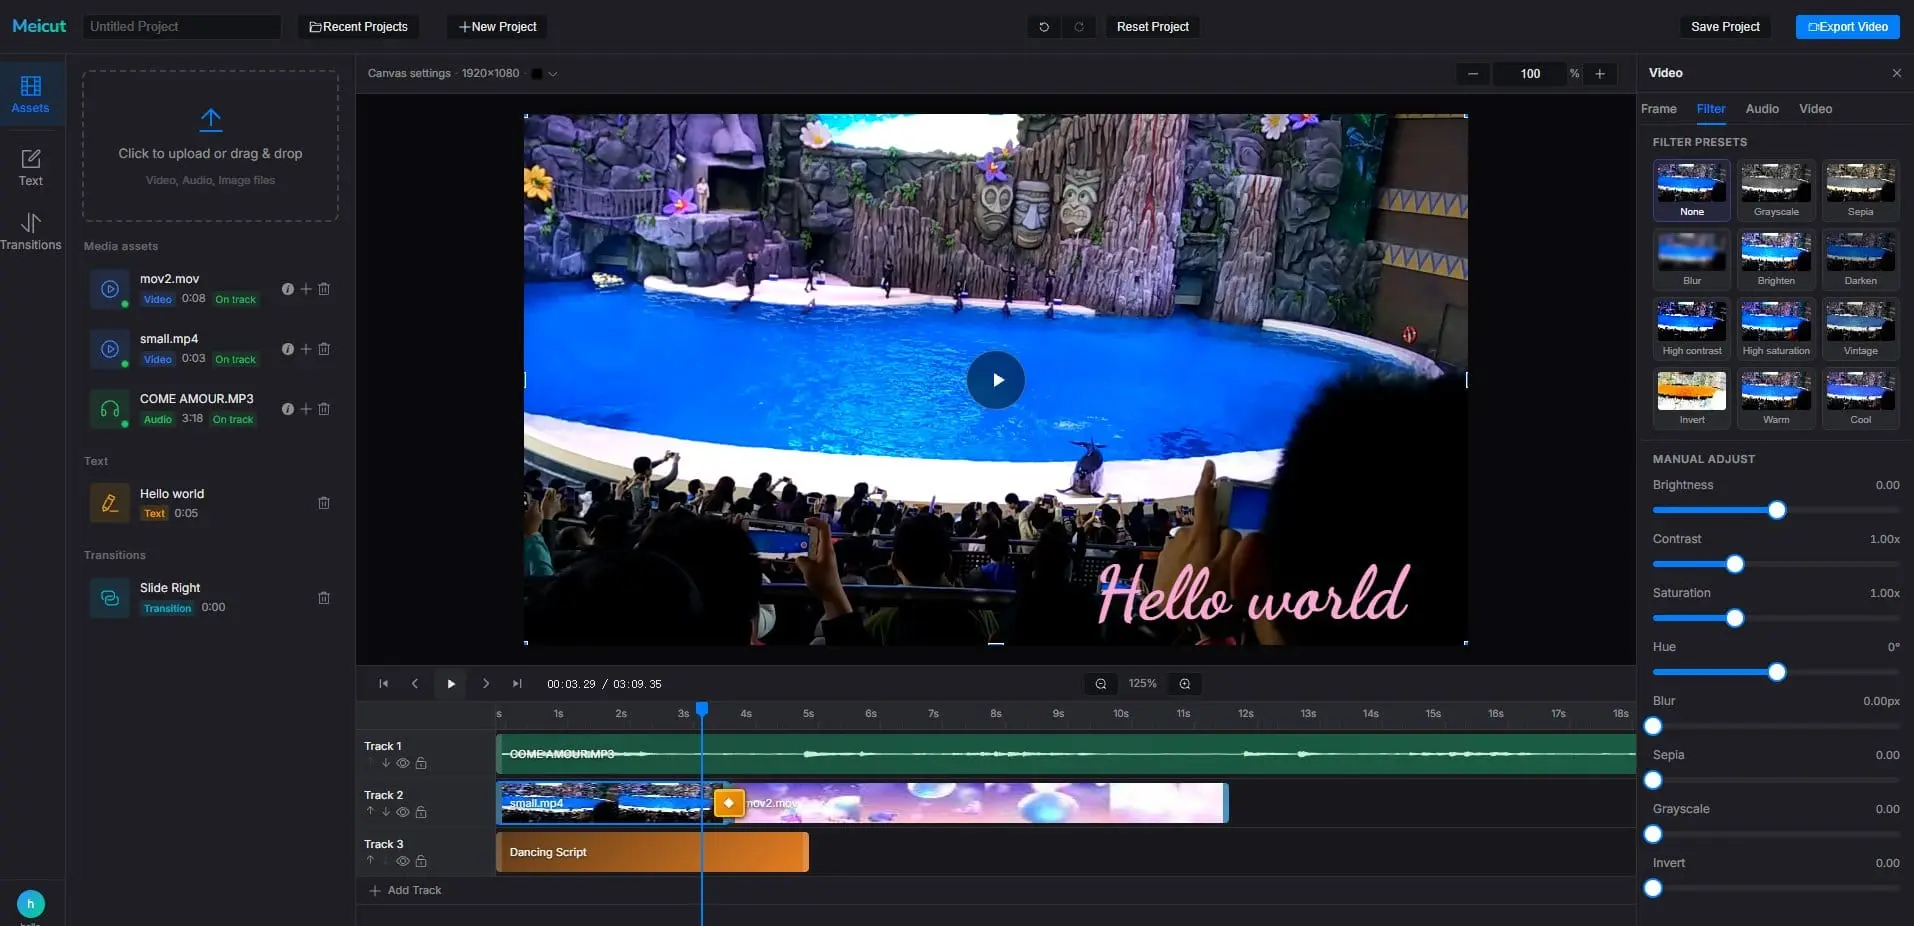The image size is (1914, 926).
Task: Add small.mp4 to the timeline
Action: (x=306, y=349)
